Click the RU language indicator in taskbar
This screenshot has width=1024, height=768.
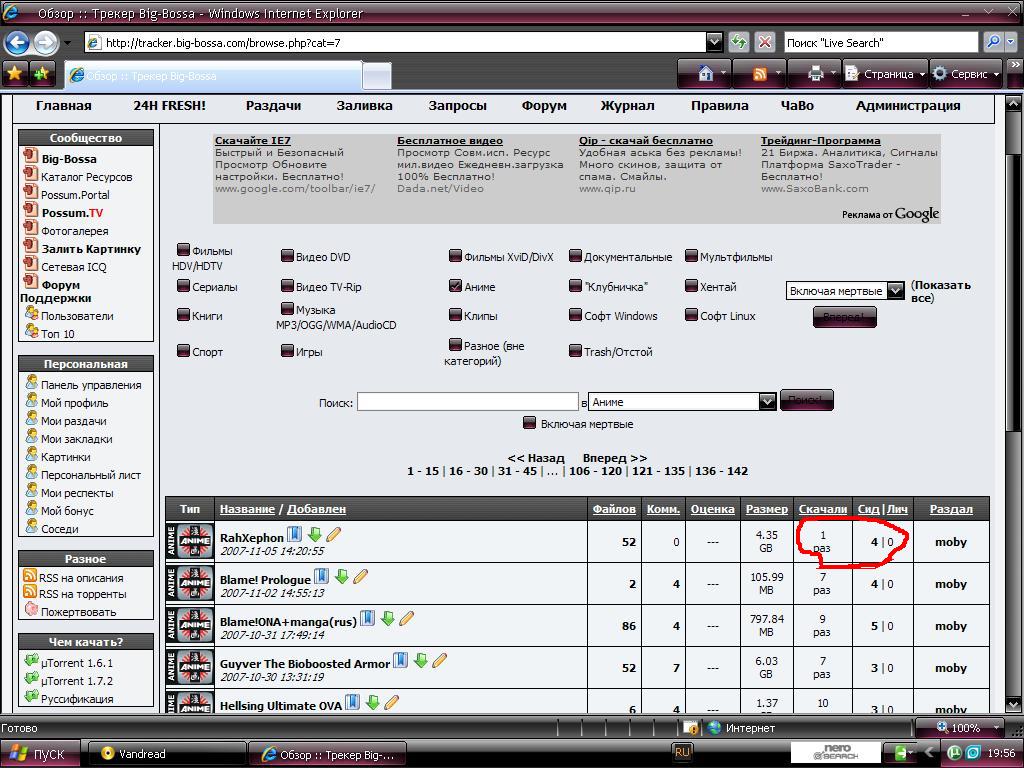coord(682,752)
